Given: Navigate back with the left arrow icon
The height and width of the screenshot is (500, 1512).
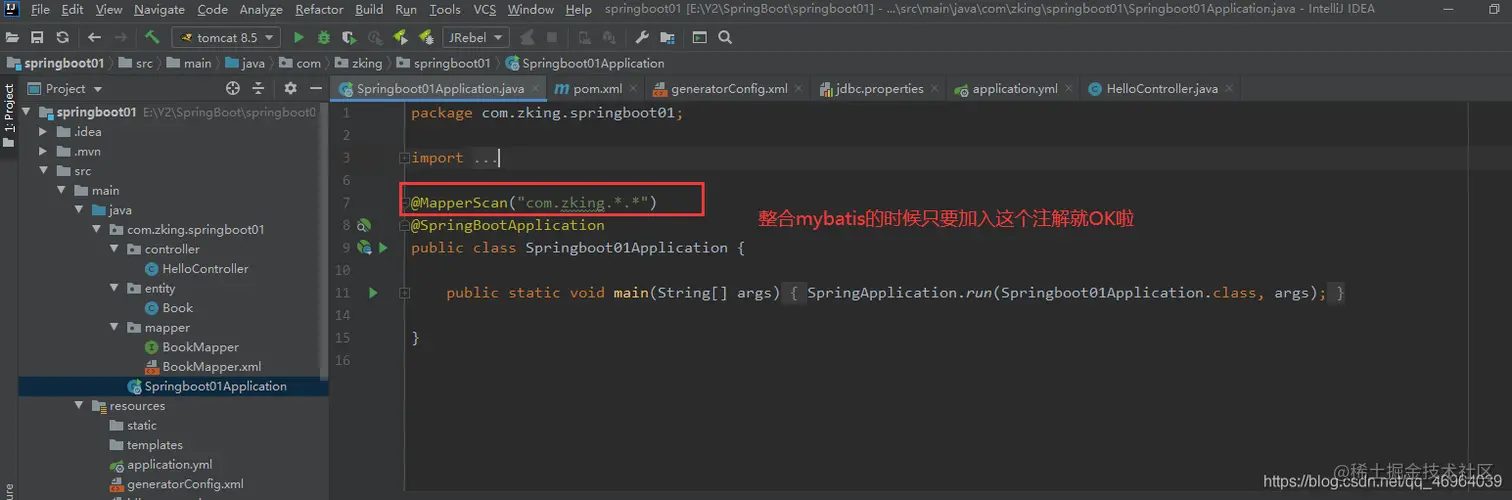Looking at the screenshot, I should tap(95, 37).
